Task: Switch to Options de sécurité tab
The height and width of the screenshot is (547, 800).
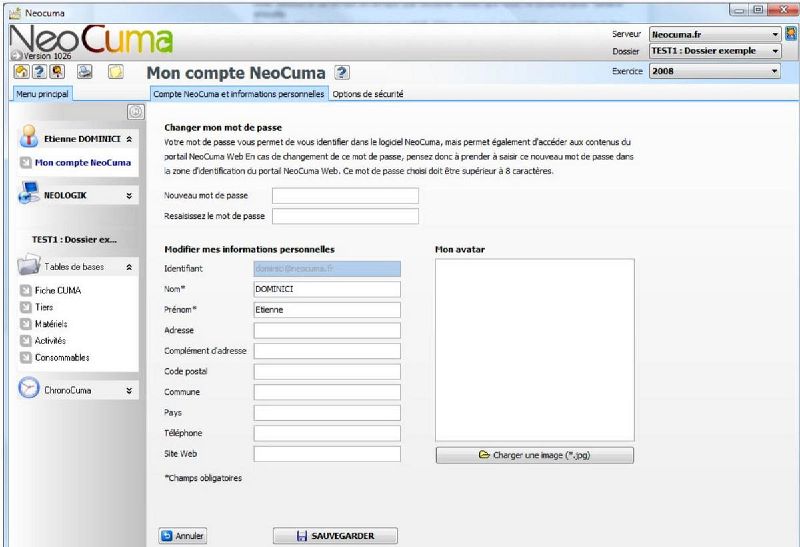Action: tap(368, 94)
